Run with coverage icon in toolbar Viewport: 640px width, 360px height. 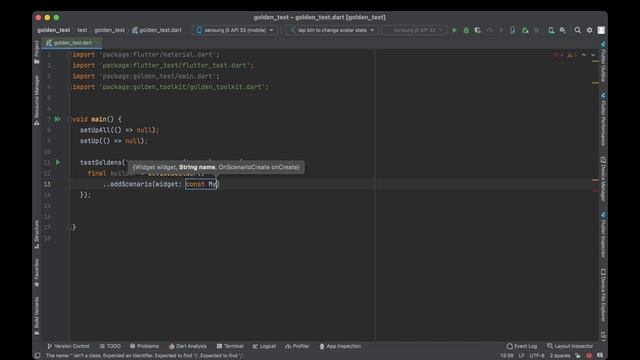(478, 30)
